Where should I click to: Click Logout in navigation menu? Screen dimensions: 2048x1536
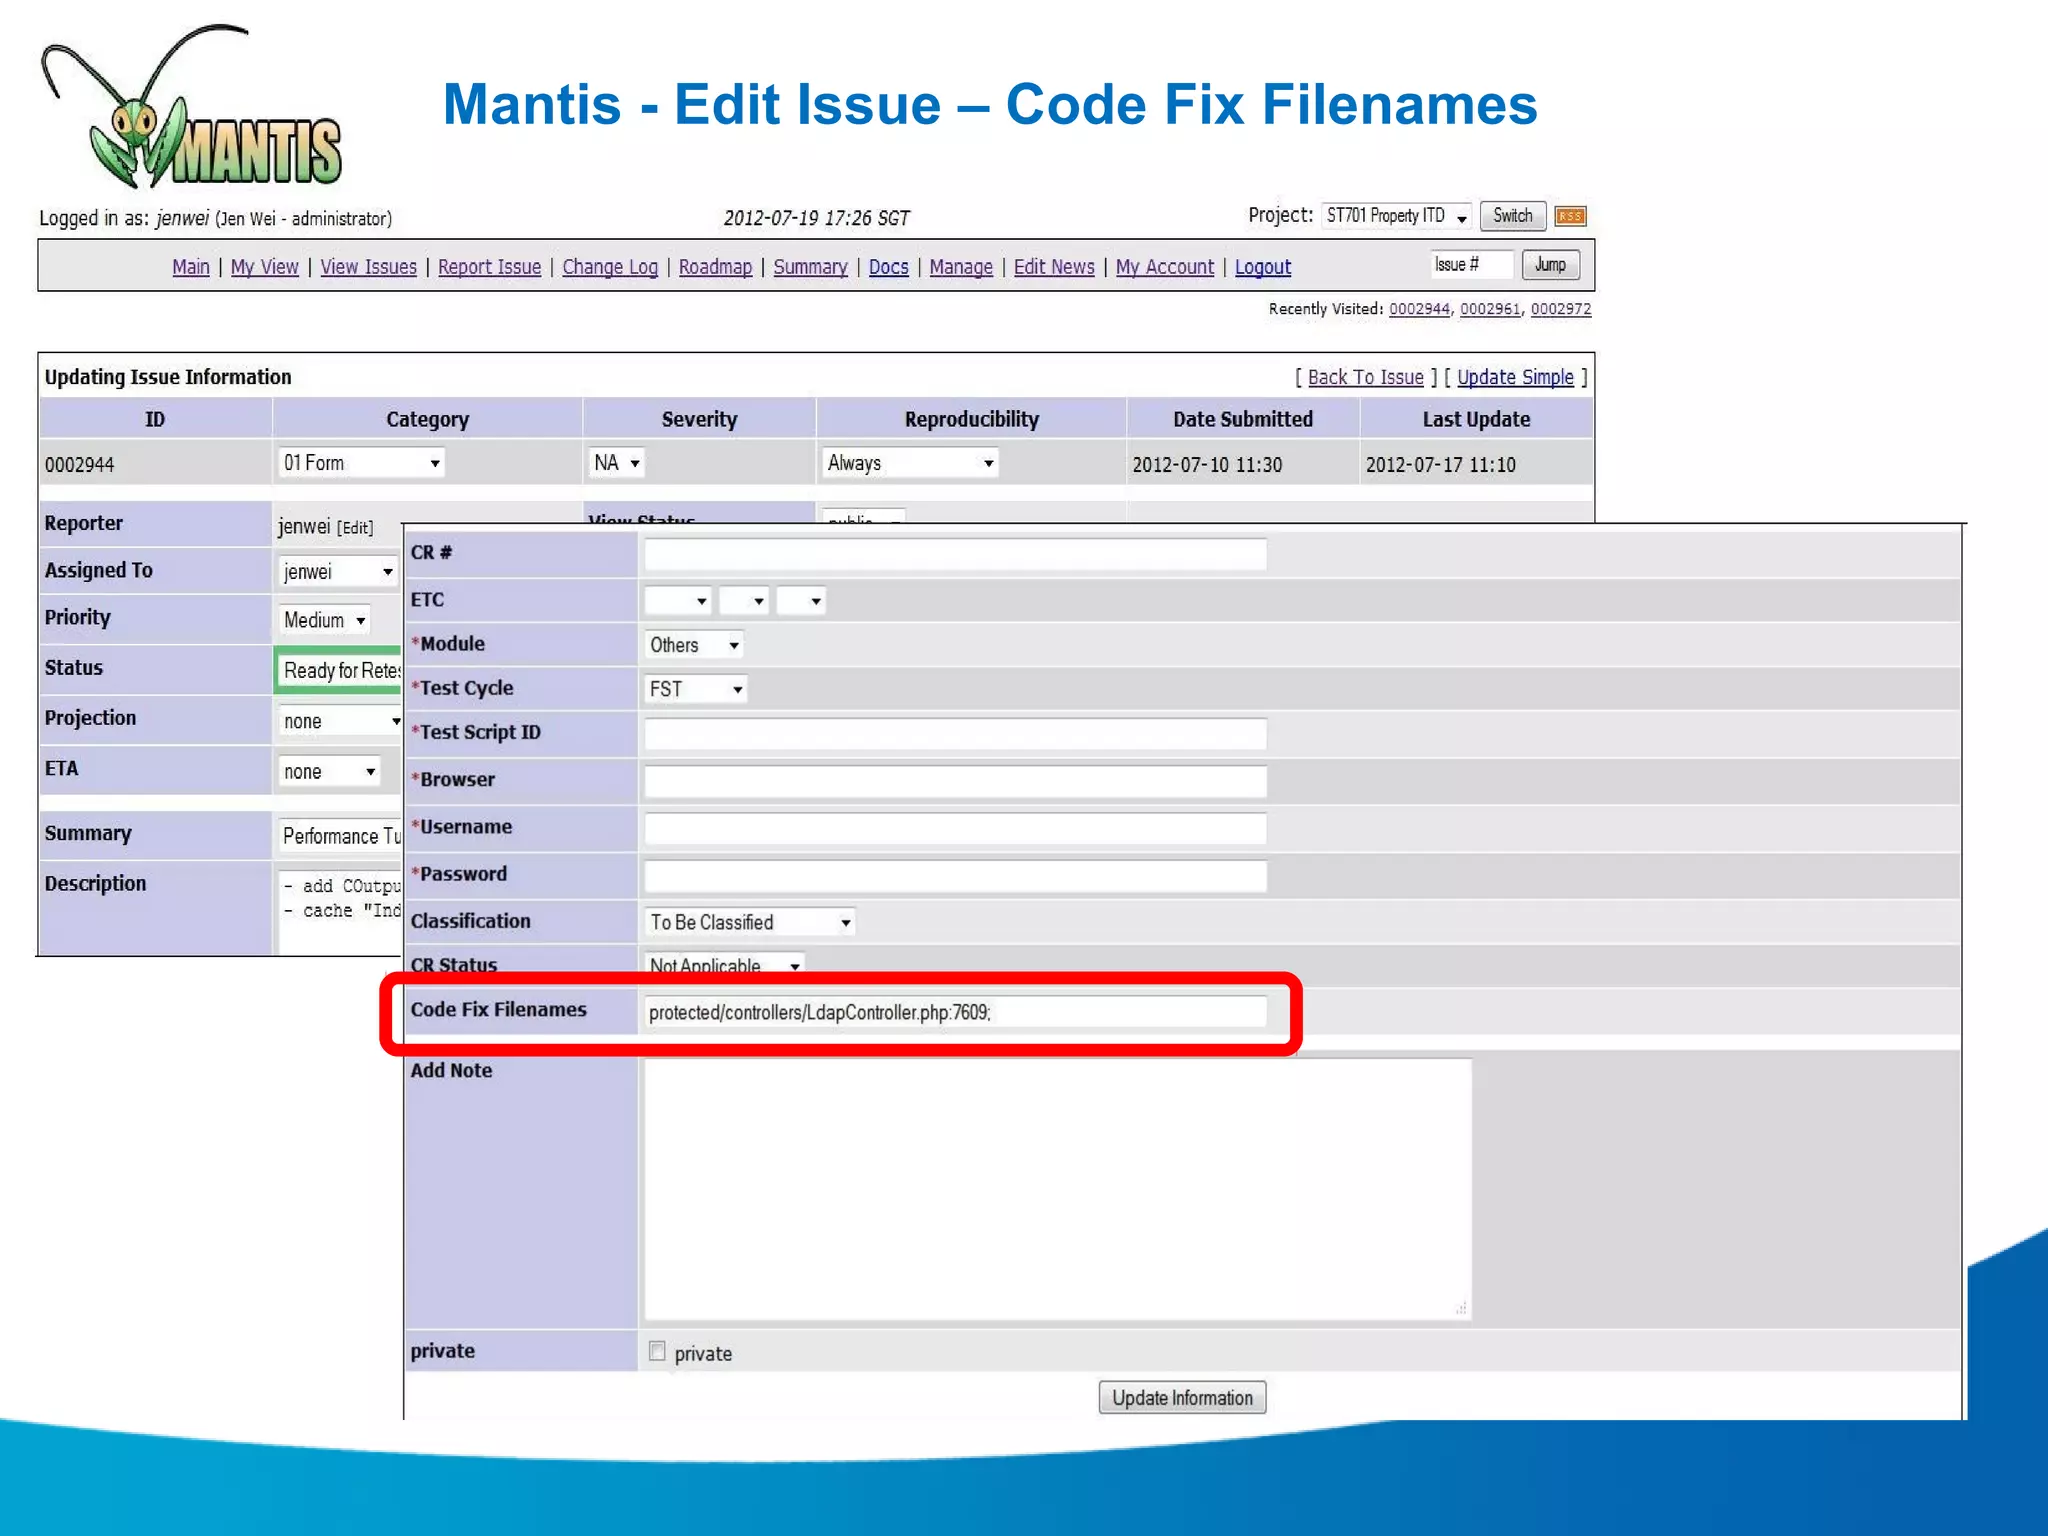pyautogui.click(x=1263, y=267)
